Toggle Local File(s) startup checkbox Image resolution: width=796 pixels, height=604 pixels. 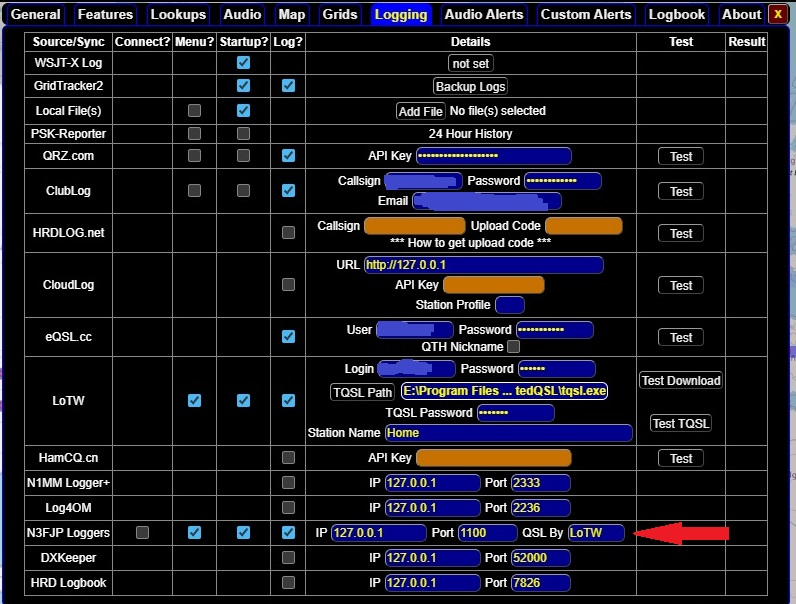243,110
